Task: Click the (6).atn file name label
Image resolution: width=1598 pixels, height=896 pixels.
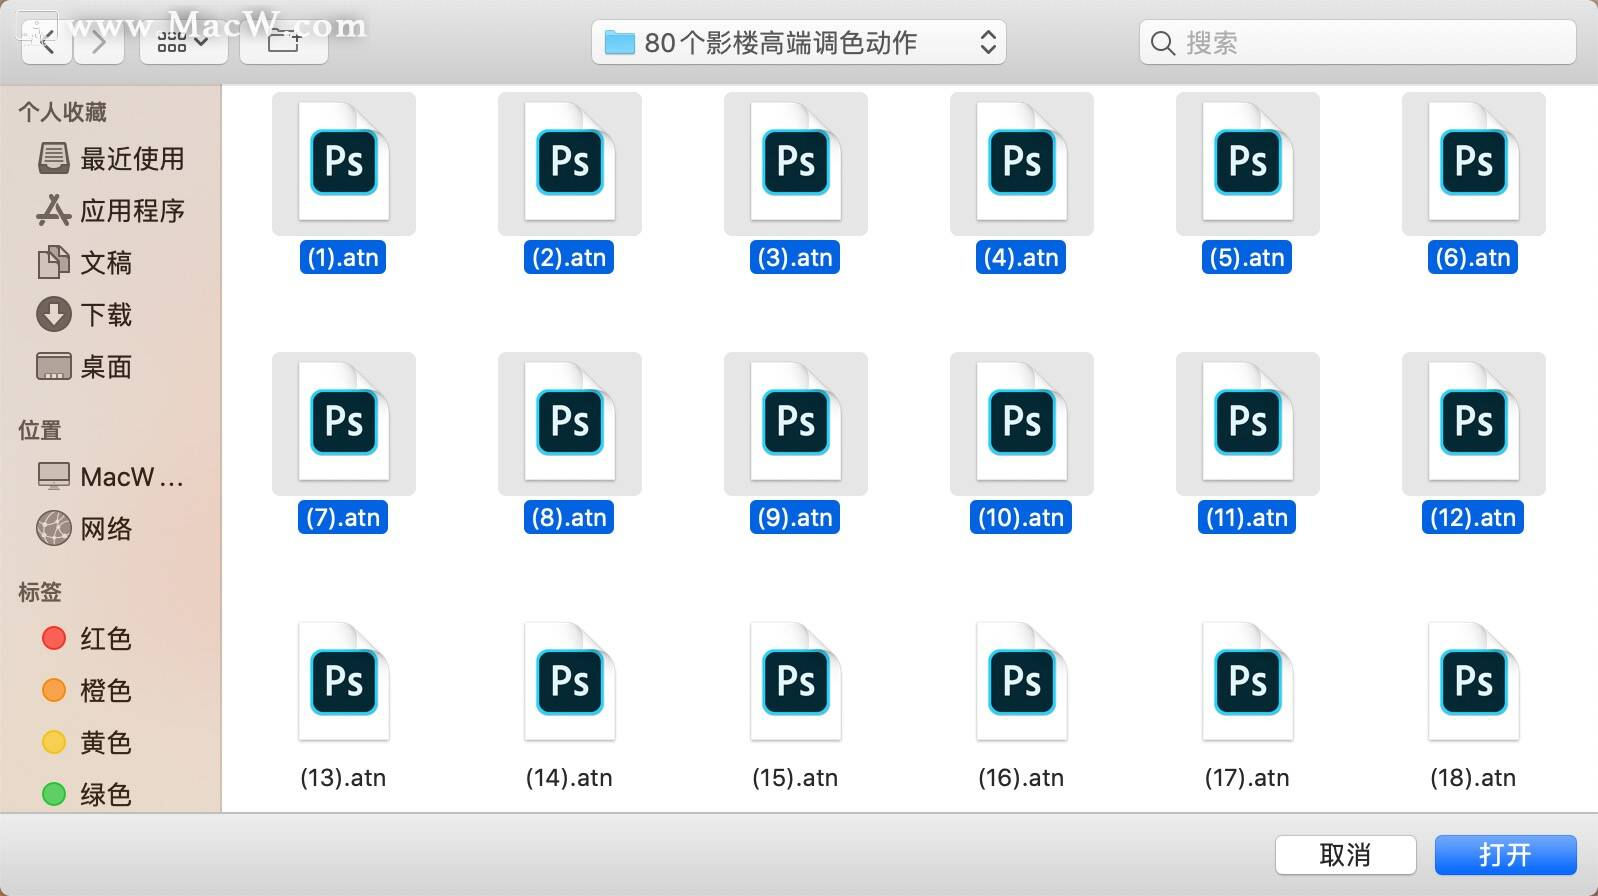Action: (x=1473, y=258)
